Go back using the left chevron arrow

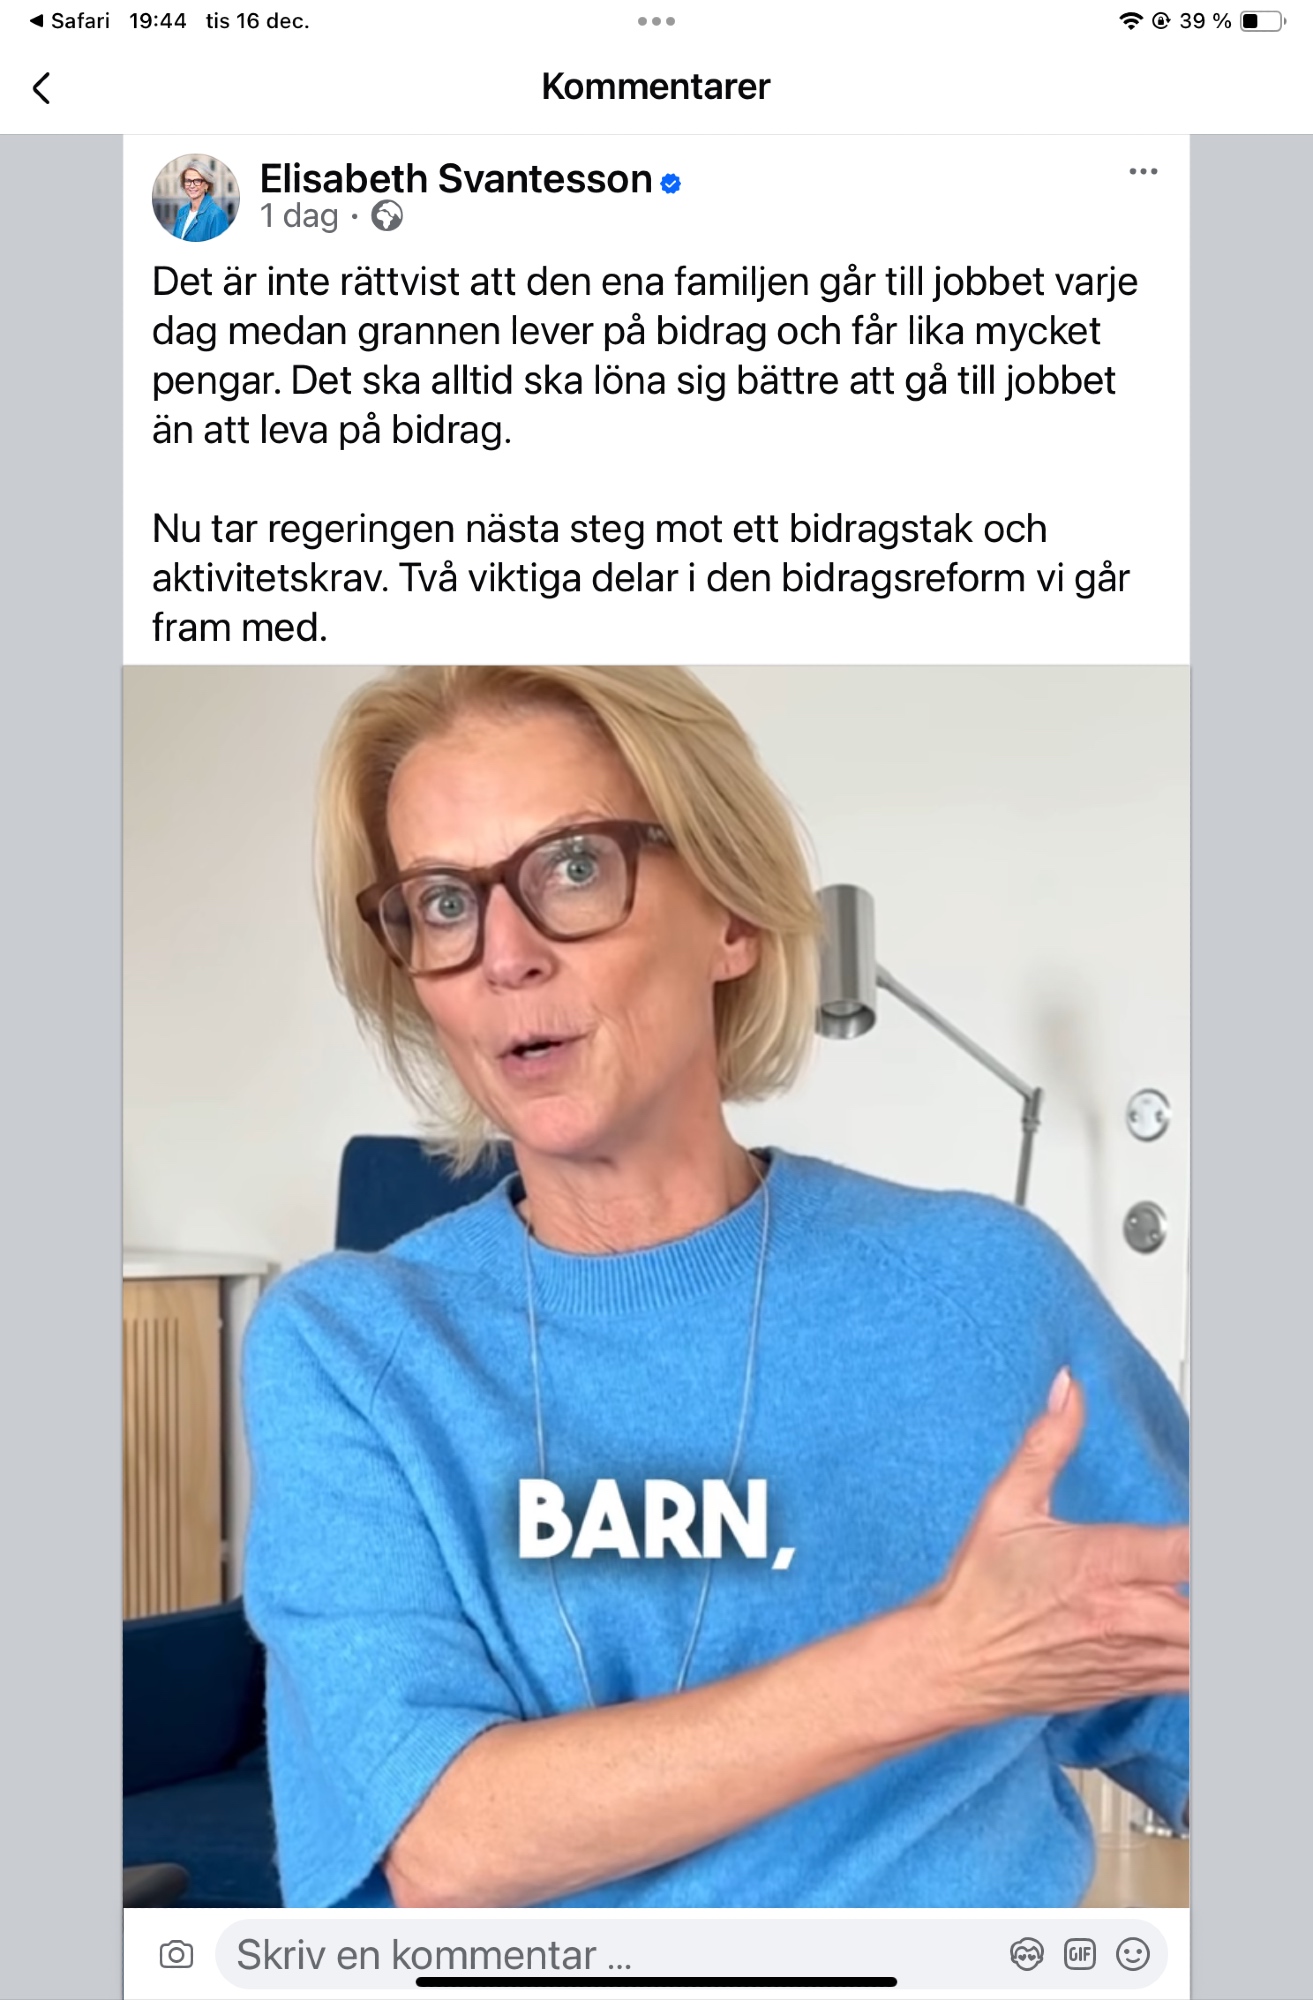(x=41, y=88)
